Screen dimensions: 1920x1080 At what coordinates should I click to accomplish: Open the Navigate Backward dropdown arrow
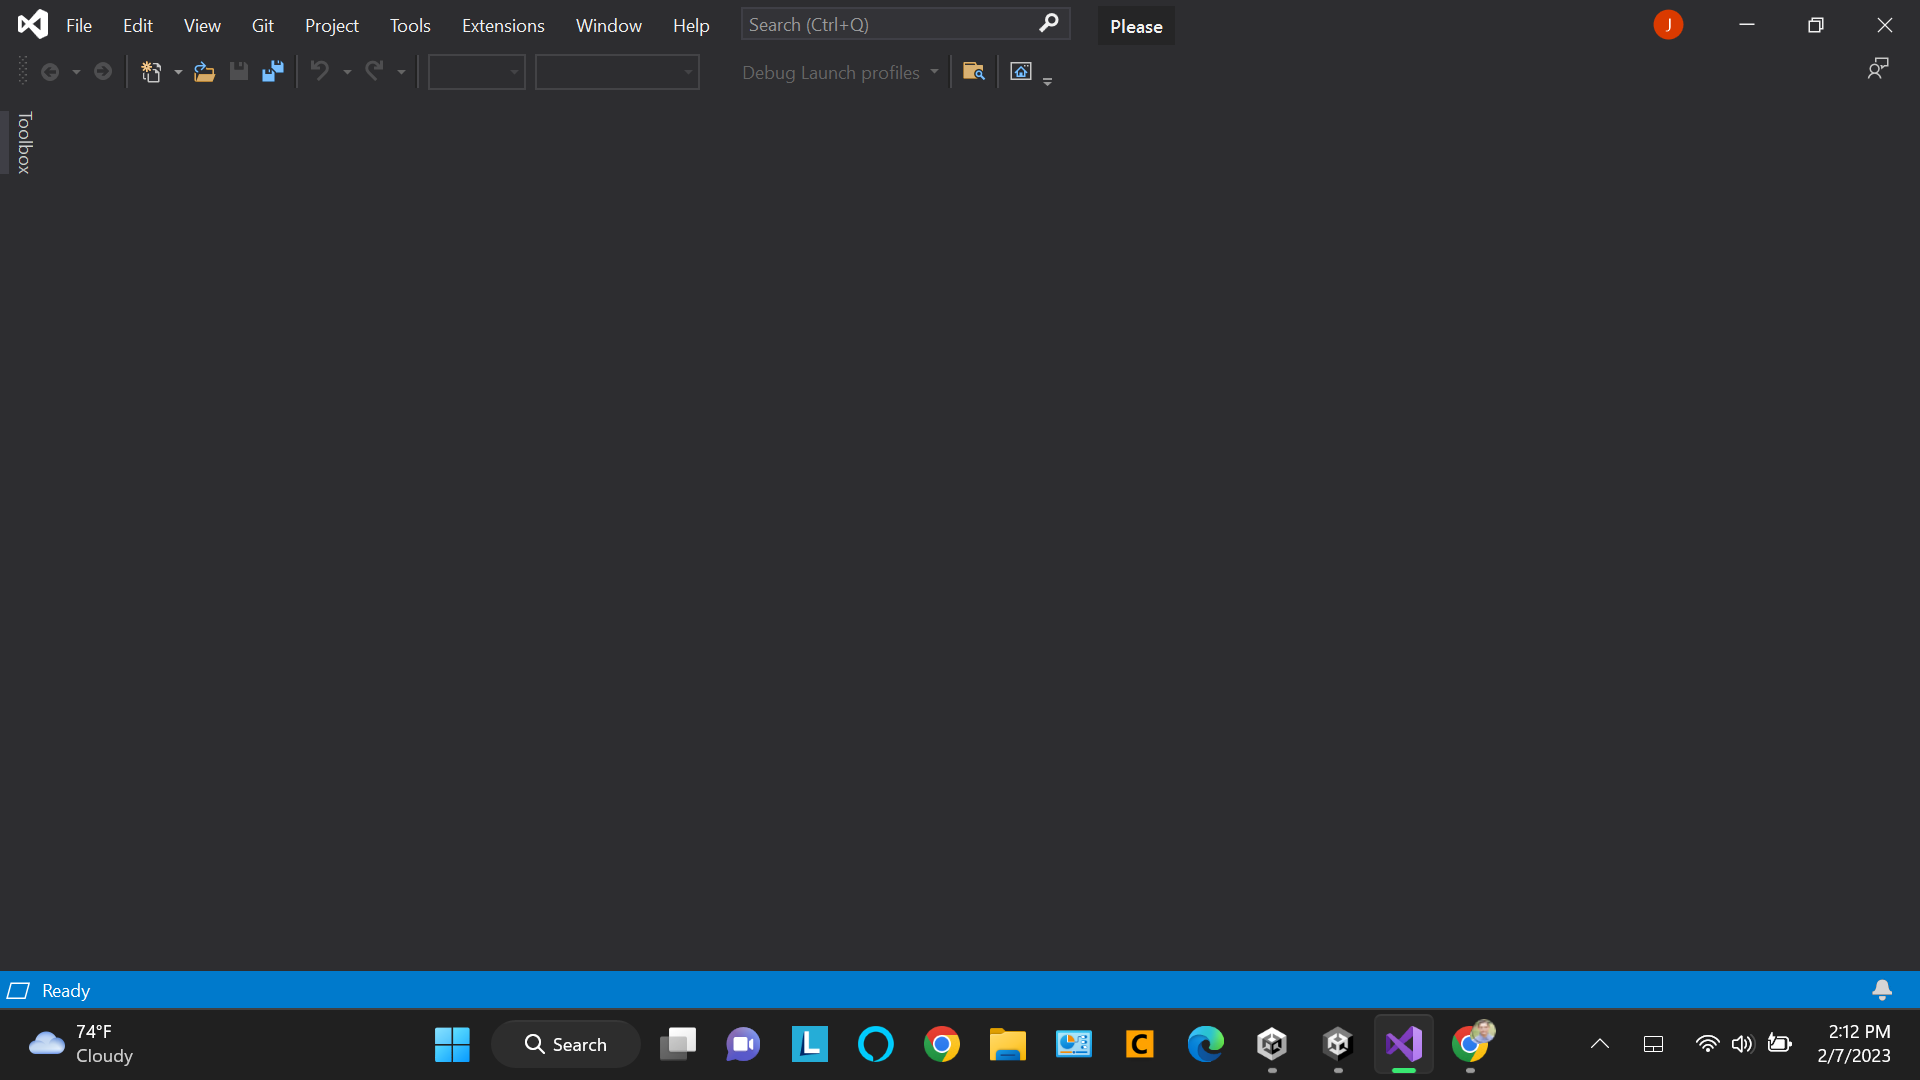point(75,71)
